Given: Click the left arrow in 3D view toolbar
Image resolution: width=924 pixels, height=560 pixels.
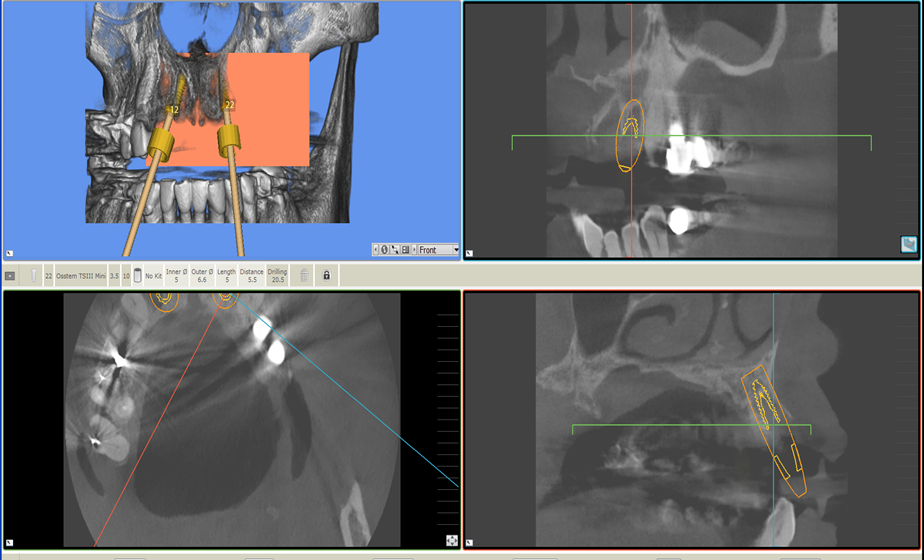Looking at the screenshot, I should pos(375,249).
